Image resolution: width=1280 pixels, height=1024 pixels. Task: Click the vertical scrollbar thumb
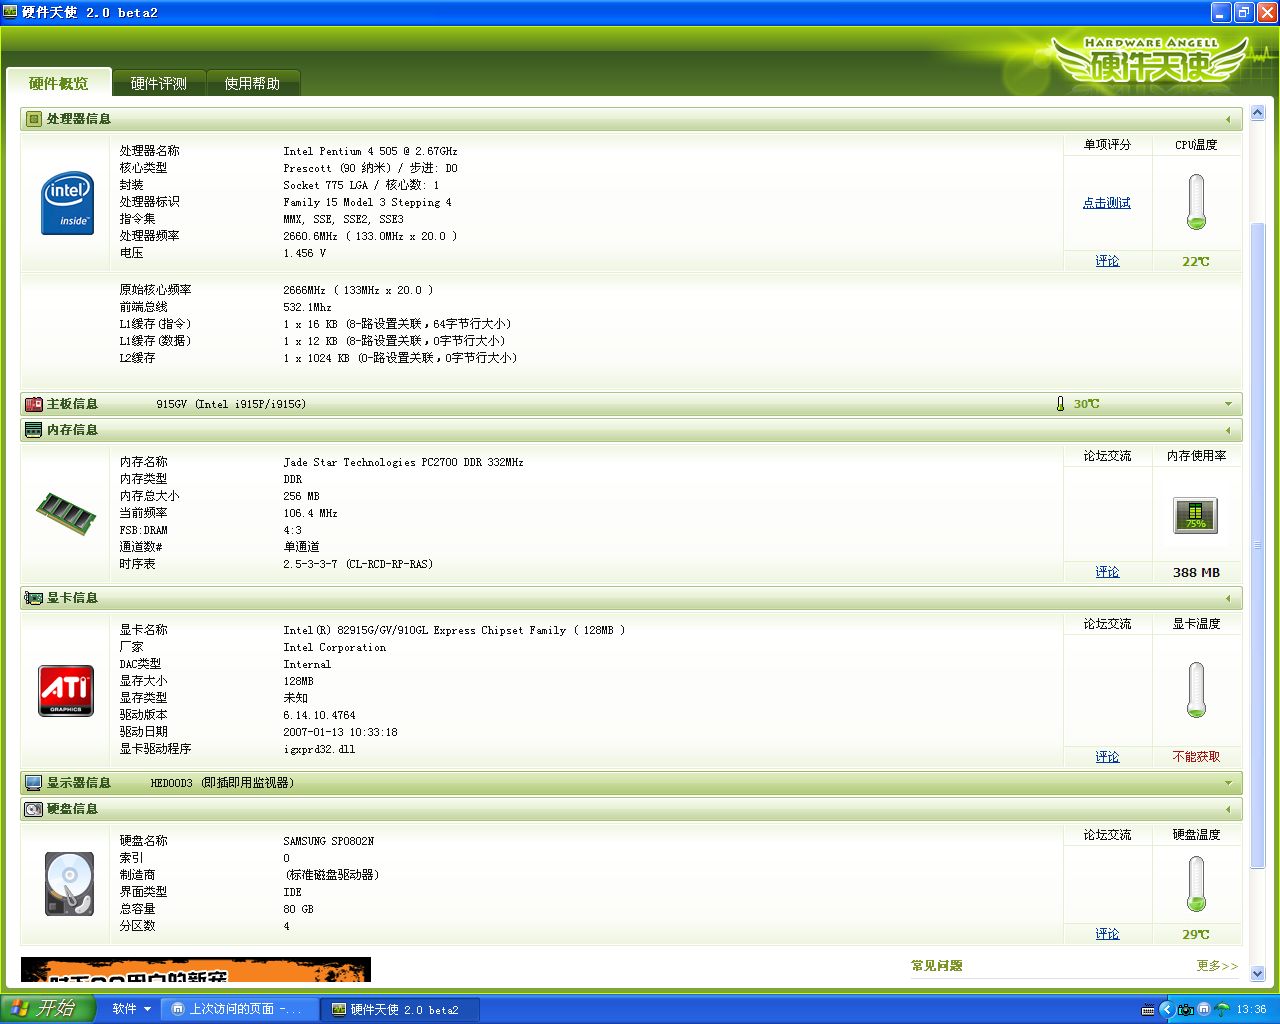coord(1259,545)
